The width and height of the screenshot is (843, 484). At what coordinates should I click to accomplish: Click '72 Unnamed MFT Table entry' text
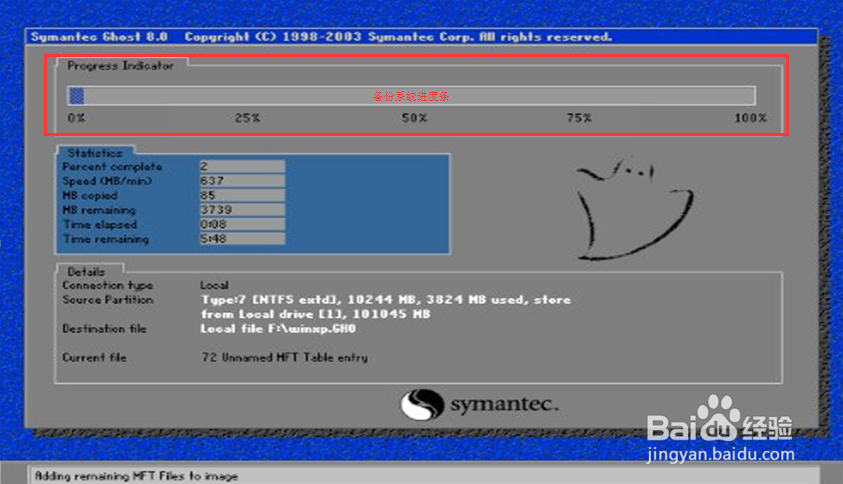285,358
